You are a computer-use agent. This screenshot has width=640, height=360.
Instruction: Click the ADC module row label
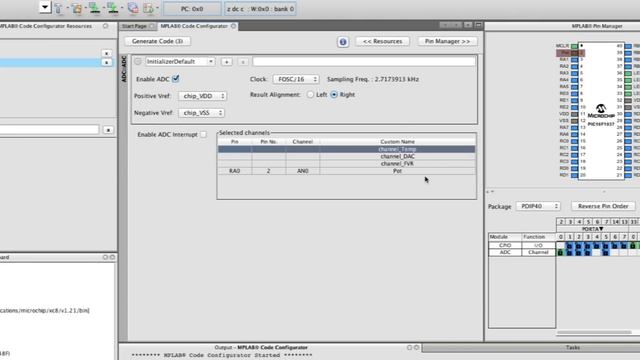(x=505, y=253)
